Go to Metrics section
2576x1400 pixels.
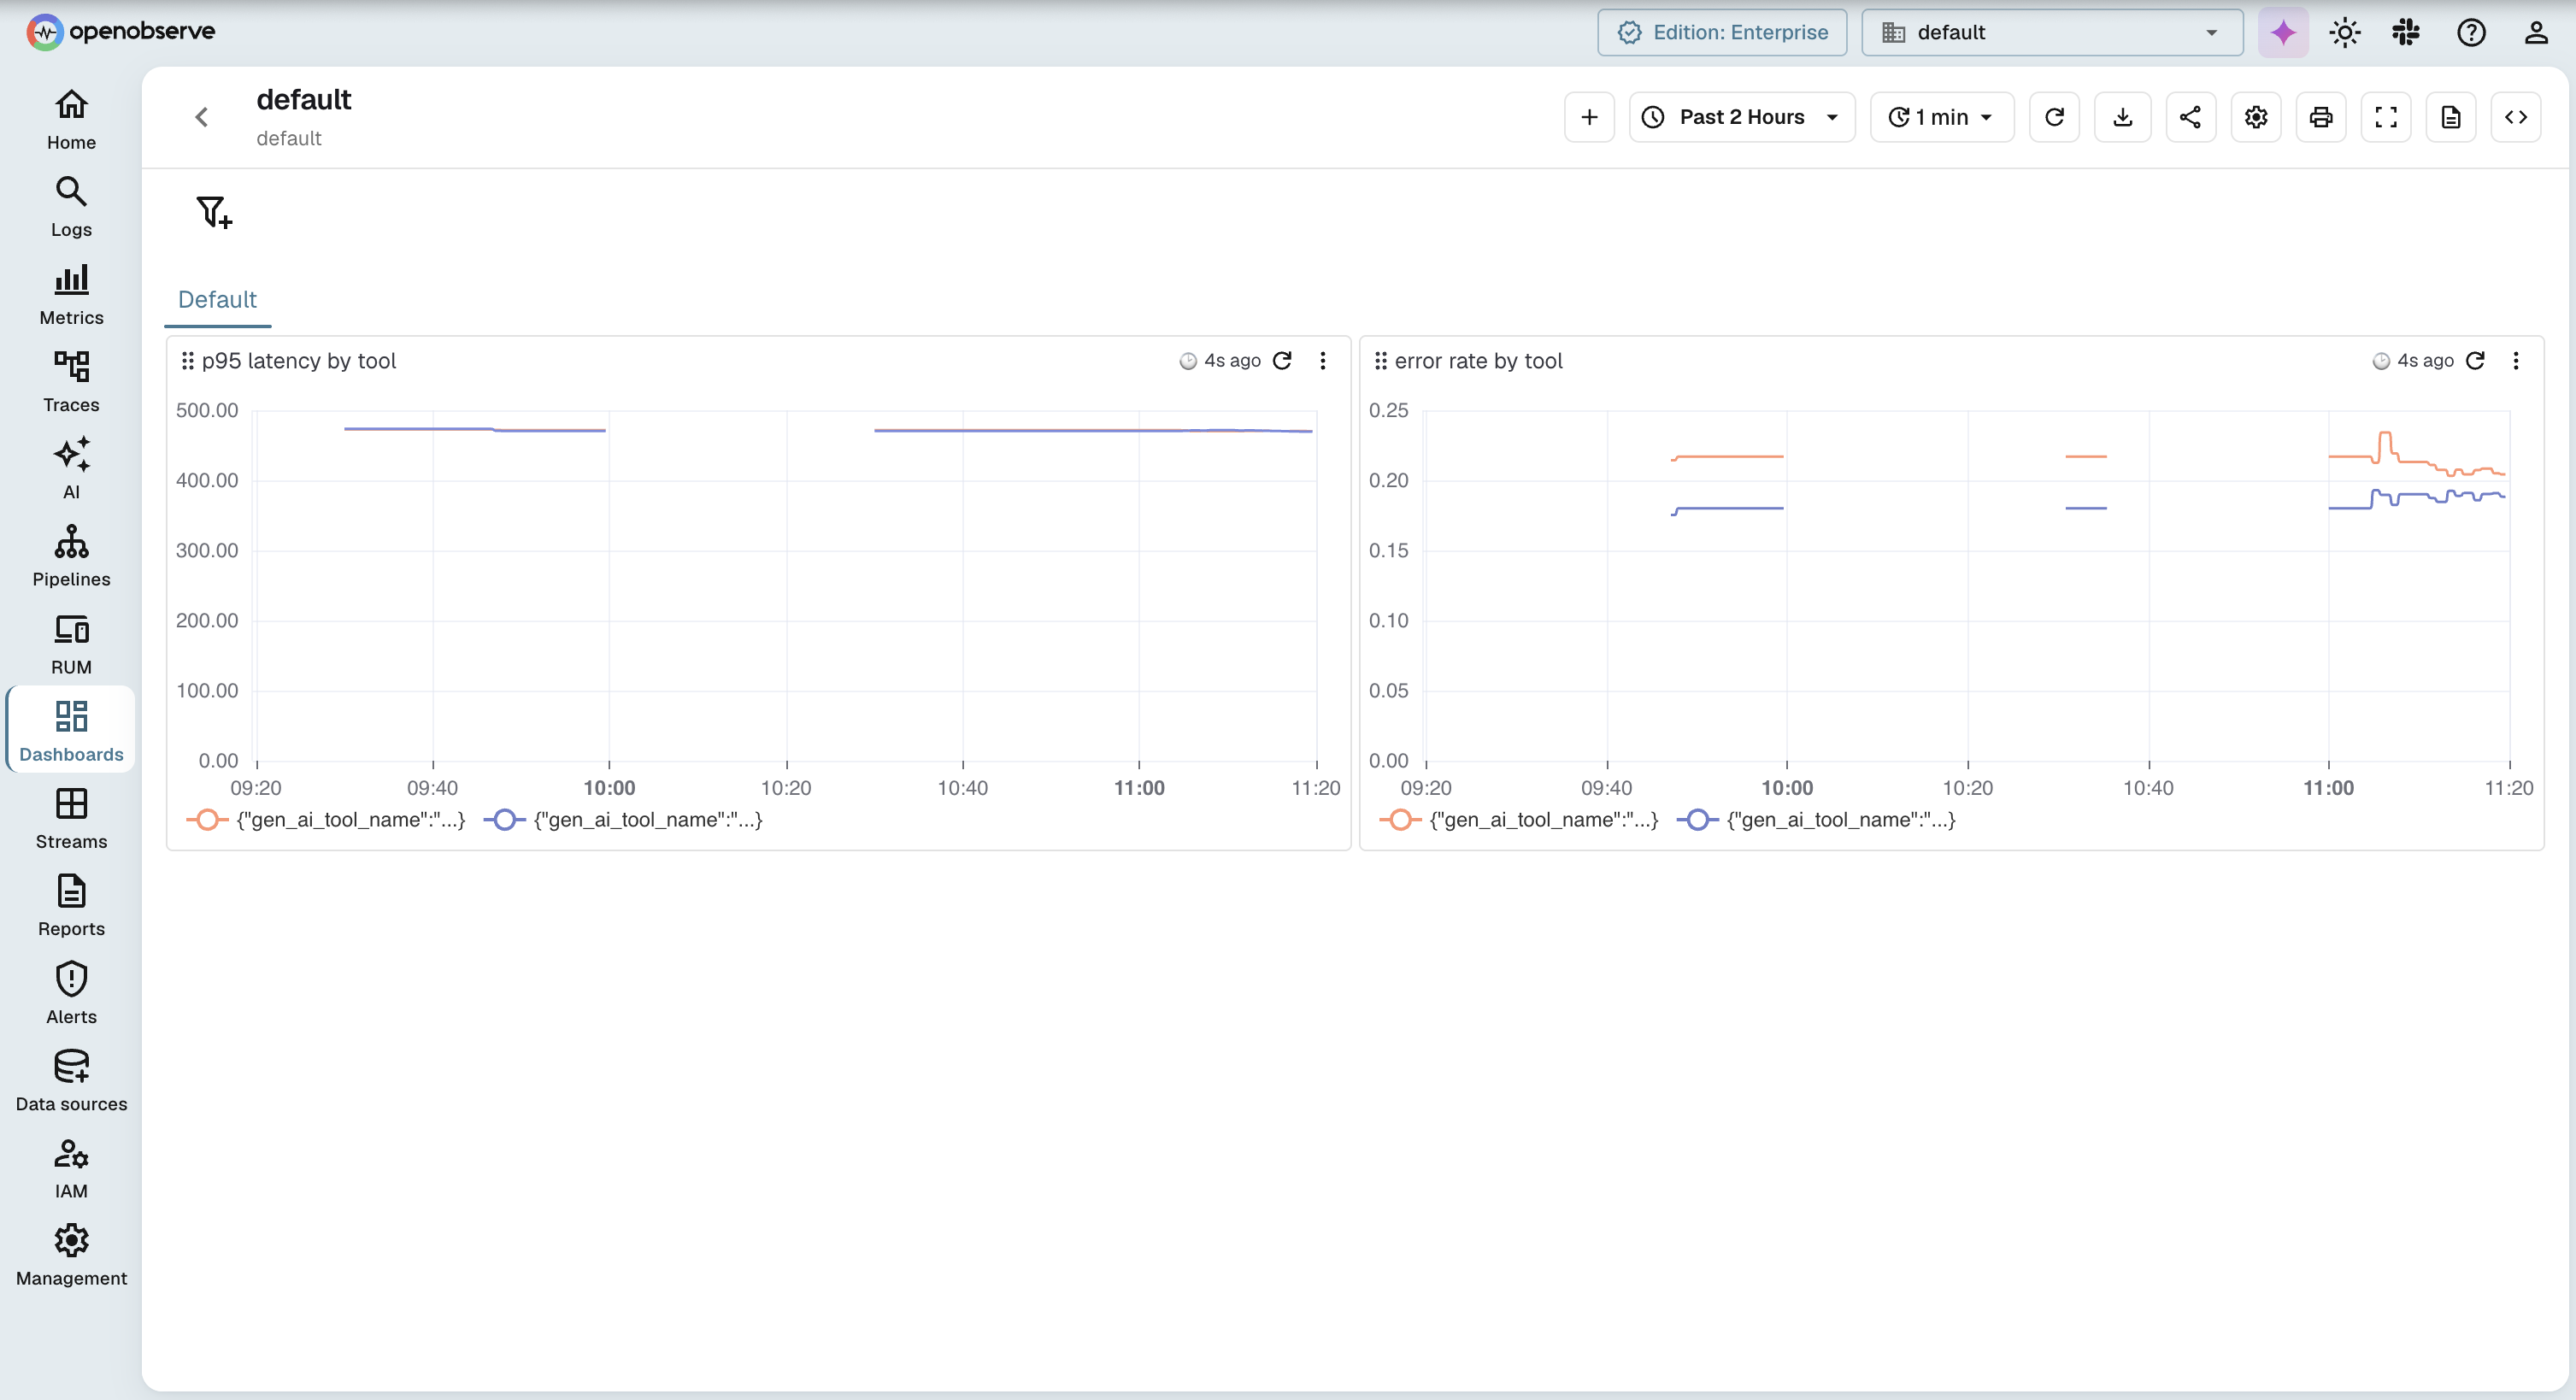point(71,295)
